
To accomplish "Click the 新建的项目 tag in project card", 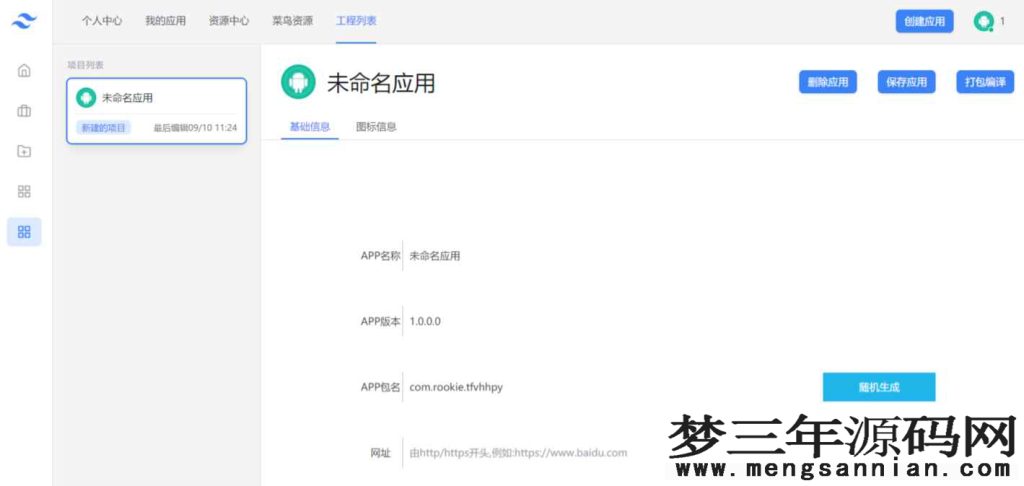I will point(104,127).
